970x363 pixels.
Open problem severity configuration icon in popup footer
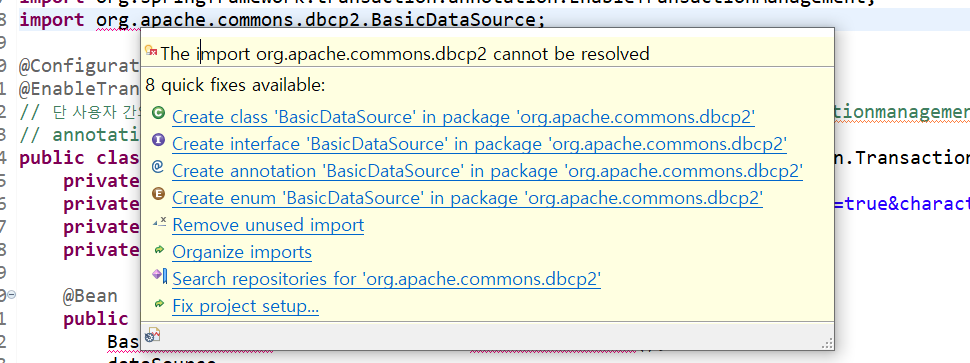tap(152, 336)
